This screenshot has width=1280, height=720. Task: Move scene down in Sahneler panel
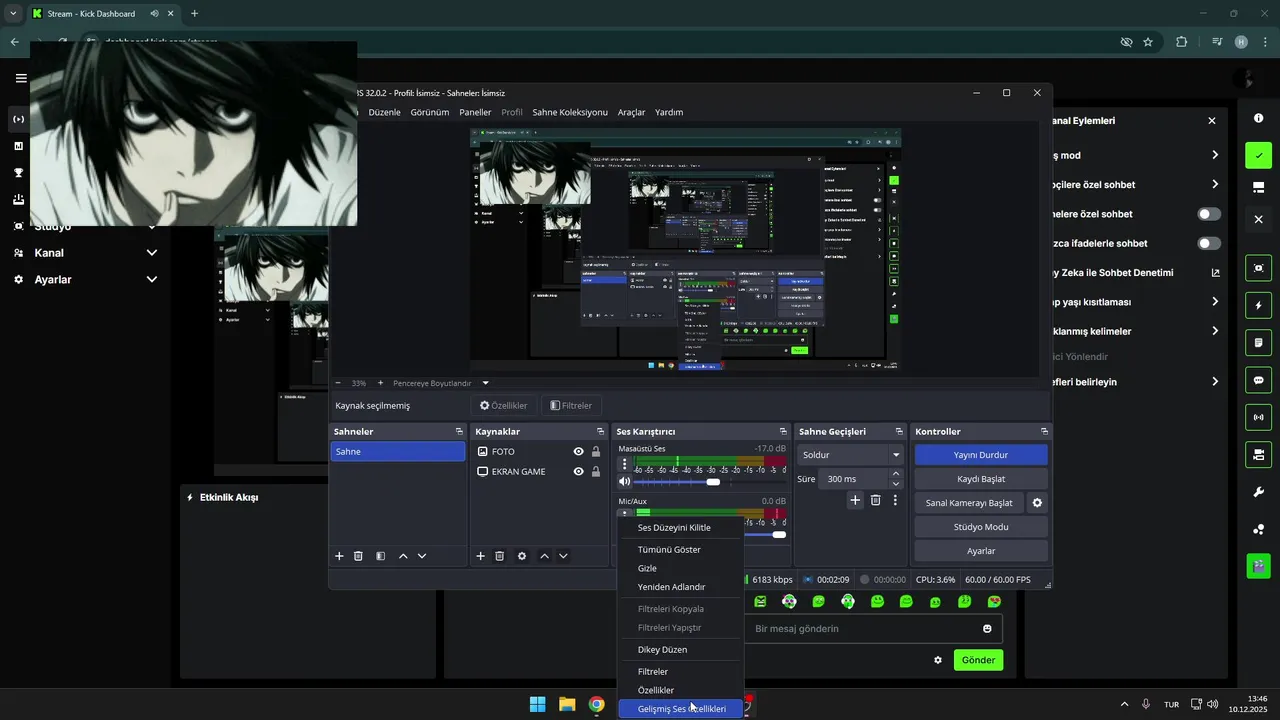click(422, 556)
